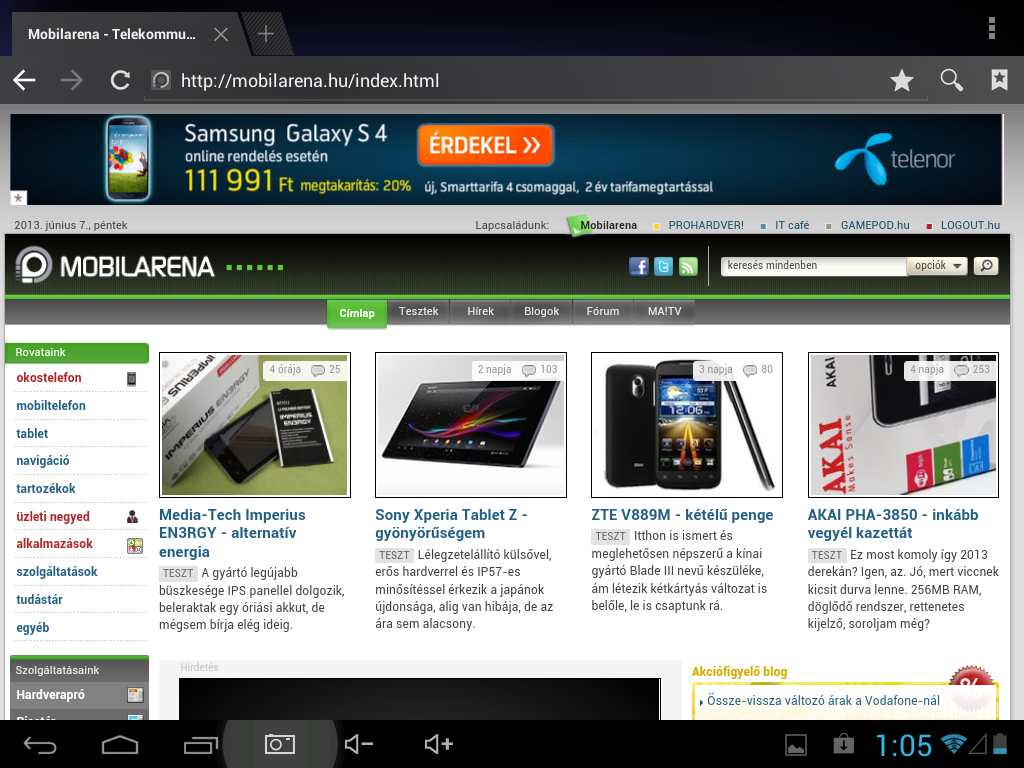The image size is (1024, 768).
Task: Tap the Android home button
Action: (x=120, y=744)
